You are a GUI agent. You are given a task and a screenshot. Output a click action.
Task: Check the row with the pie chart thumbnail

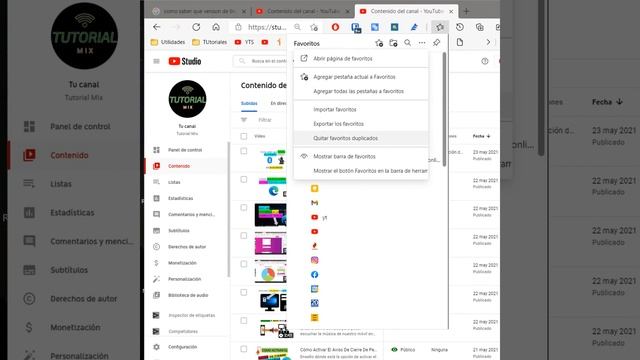244,264
